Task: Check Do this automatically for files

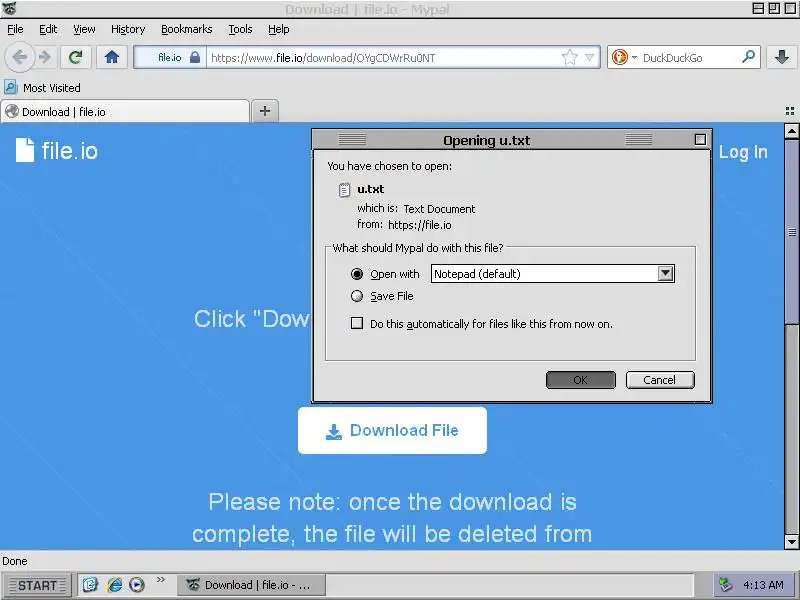Action: coord(357,323)
